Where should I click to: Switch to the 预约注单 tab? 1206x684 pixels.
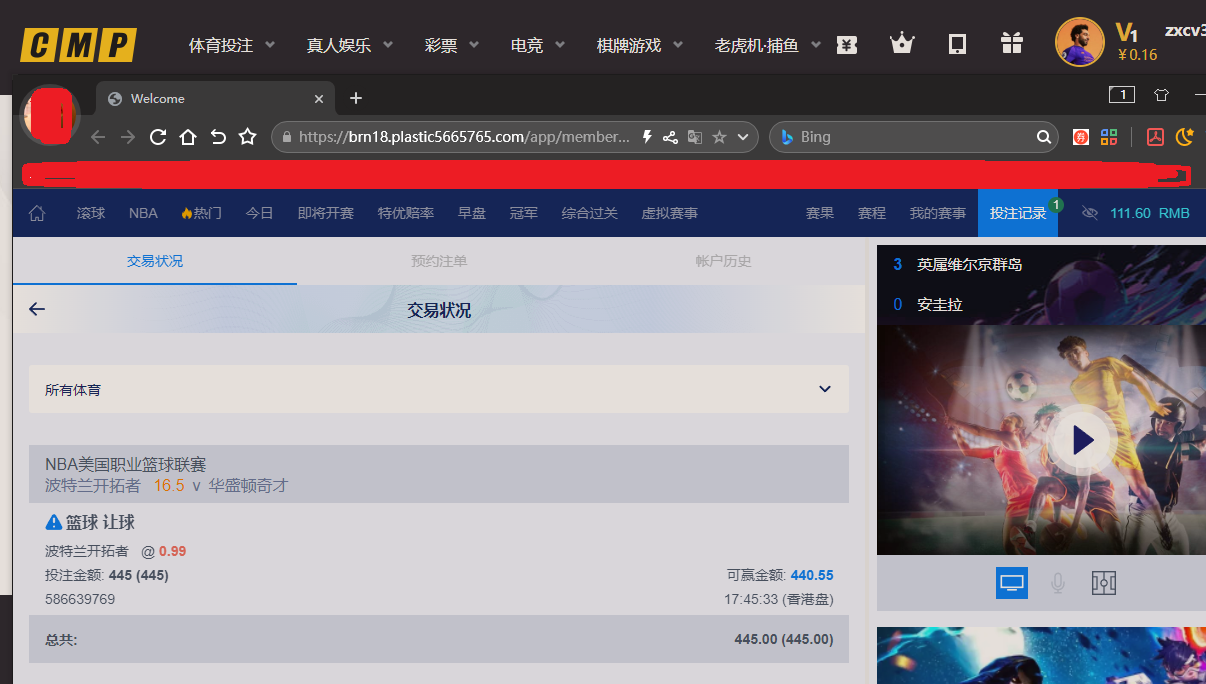point(439,261)
